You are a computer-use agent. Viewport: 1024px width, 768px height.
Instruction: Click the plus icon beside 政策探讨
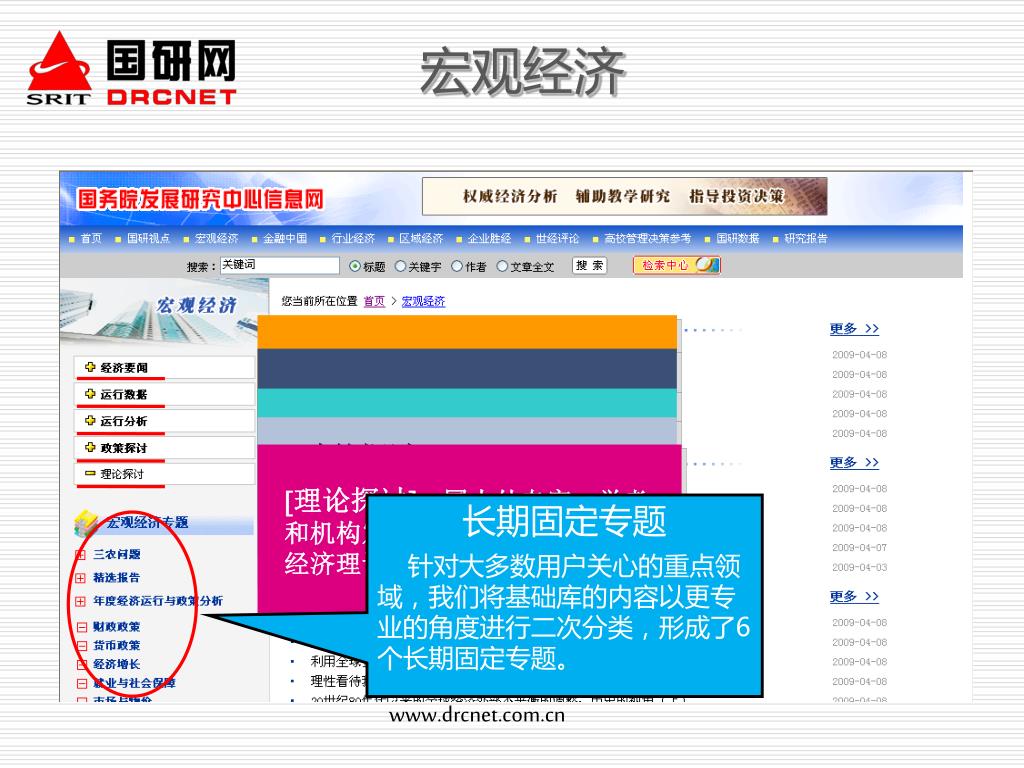click(90, 447)
